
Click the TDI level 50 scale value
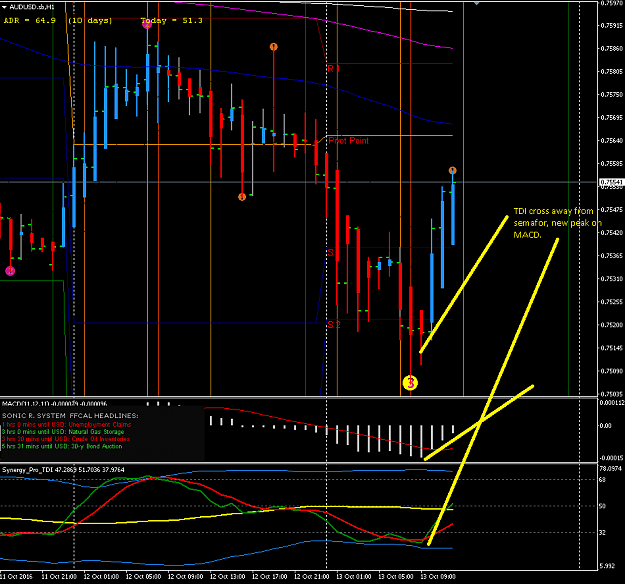click(x=602, y=506)
